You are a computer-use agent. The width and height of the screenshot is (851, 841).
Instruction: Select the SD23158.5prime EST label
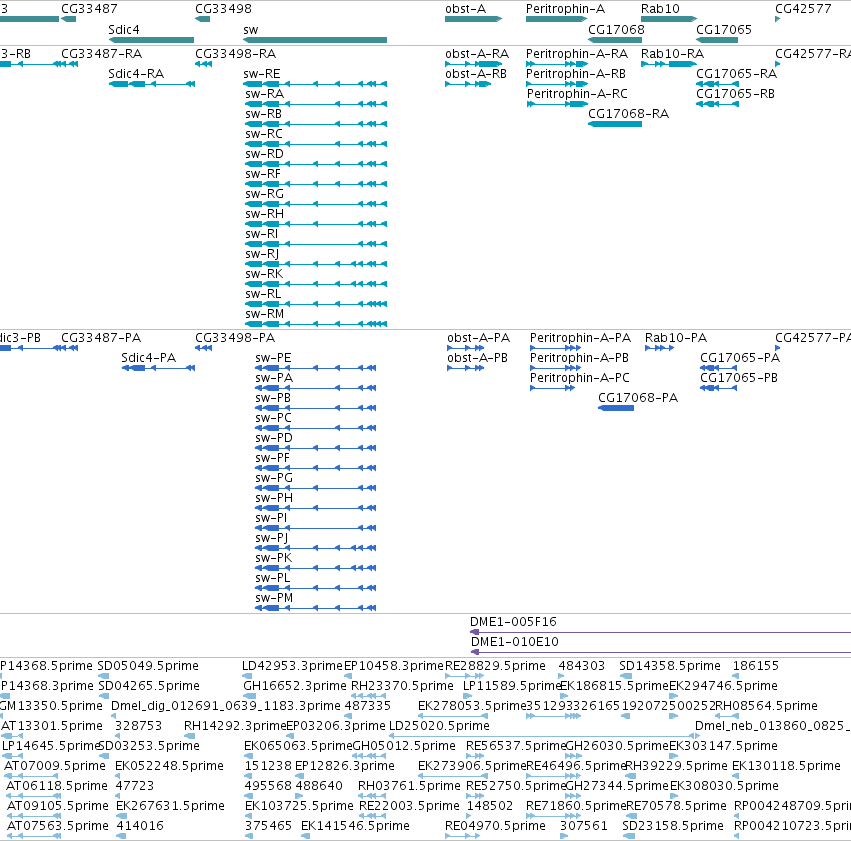coord(672,826)
